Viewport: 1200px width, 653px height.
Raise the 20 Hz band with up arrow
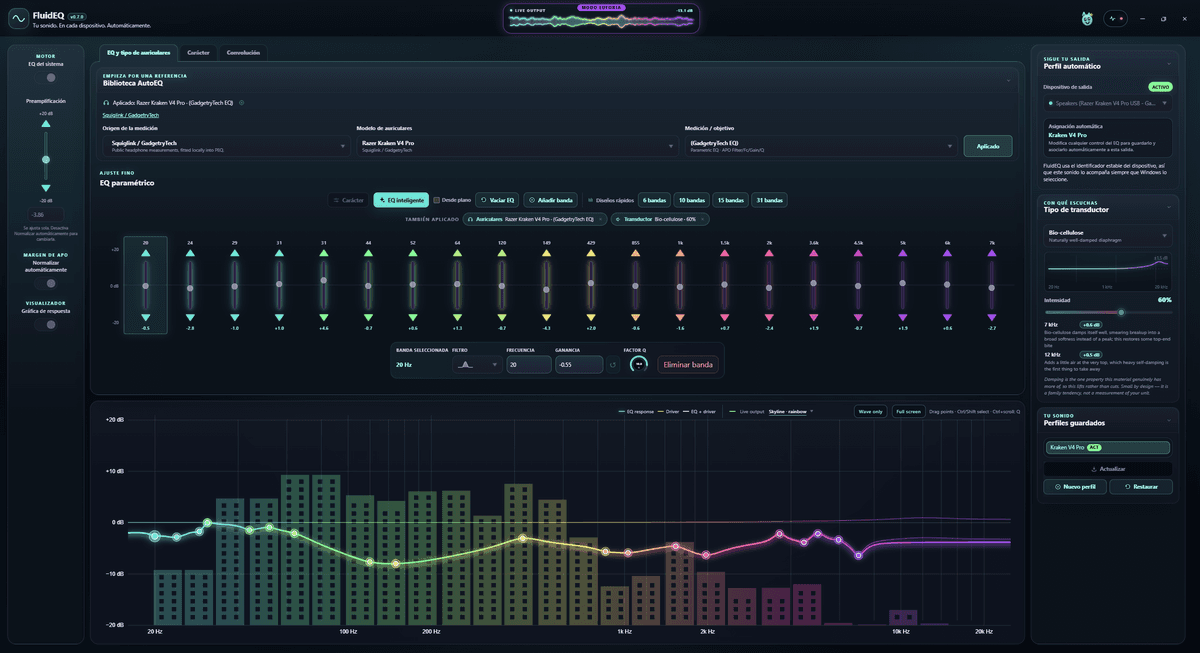click(x=146, y=254)
